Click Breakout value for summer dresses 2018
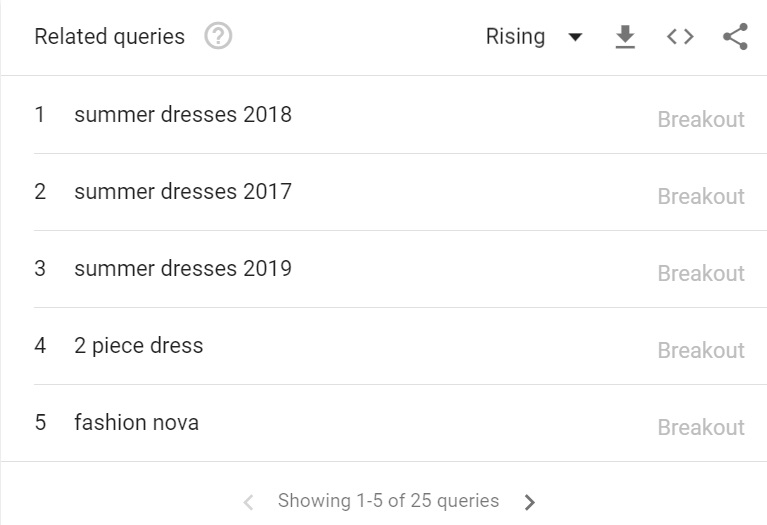This screenshot has width=767, height=525. pos(701,119)
